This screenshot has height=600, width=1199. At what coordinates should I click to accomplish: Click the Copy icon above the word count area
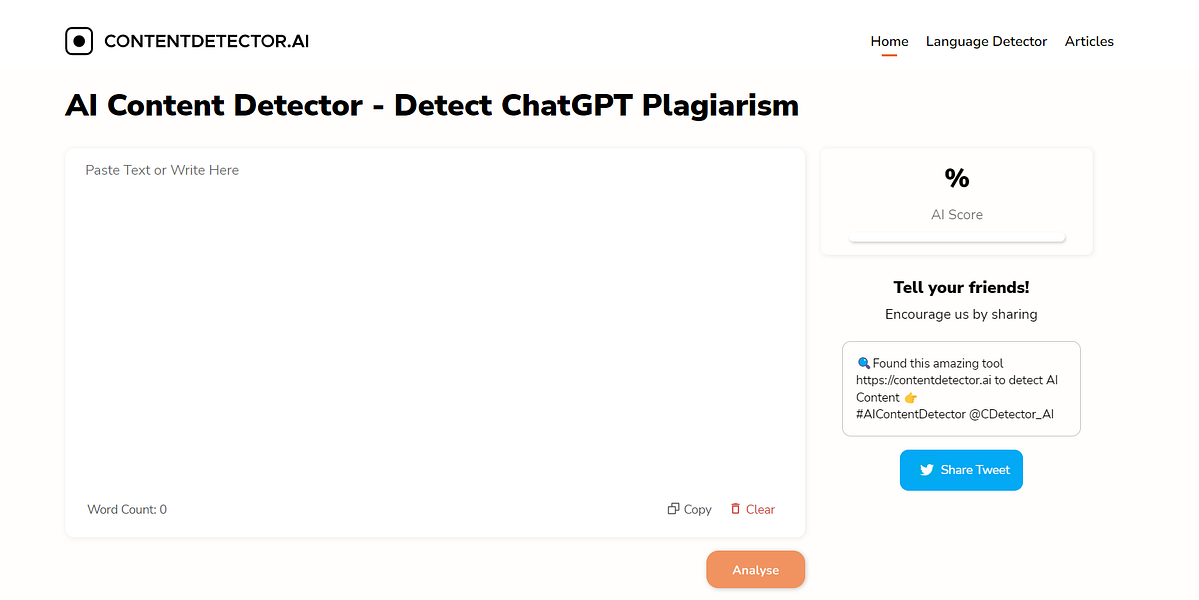[674, 509]
